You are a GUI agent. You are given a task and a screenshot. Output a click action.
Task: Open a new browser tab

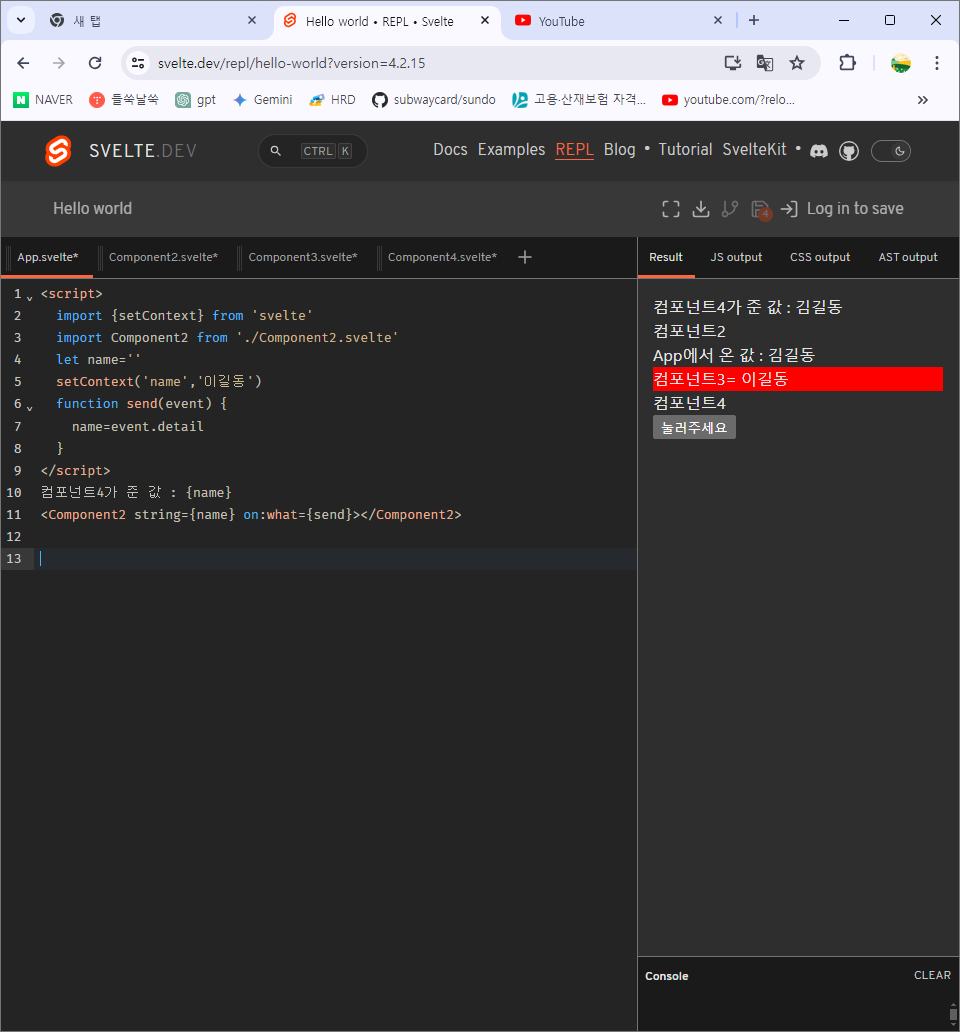[754, 20]
